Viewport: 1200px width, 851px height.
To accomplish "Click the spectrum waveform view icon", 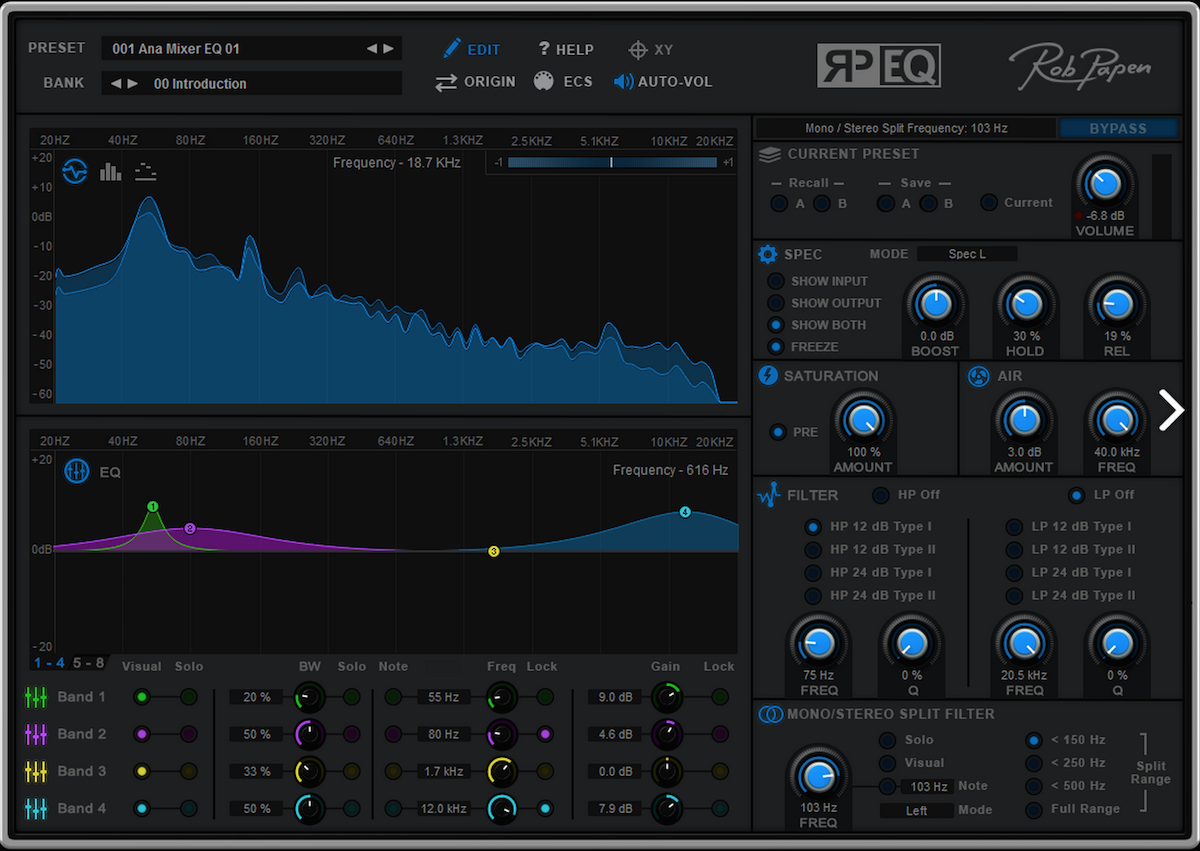I will pos(74,172).
